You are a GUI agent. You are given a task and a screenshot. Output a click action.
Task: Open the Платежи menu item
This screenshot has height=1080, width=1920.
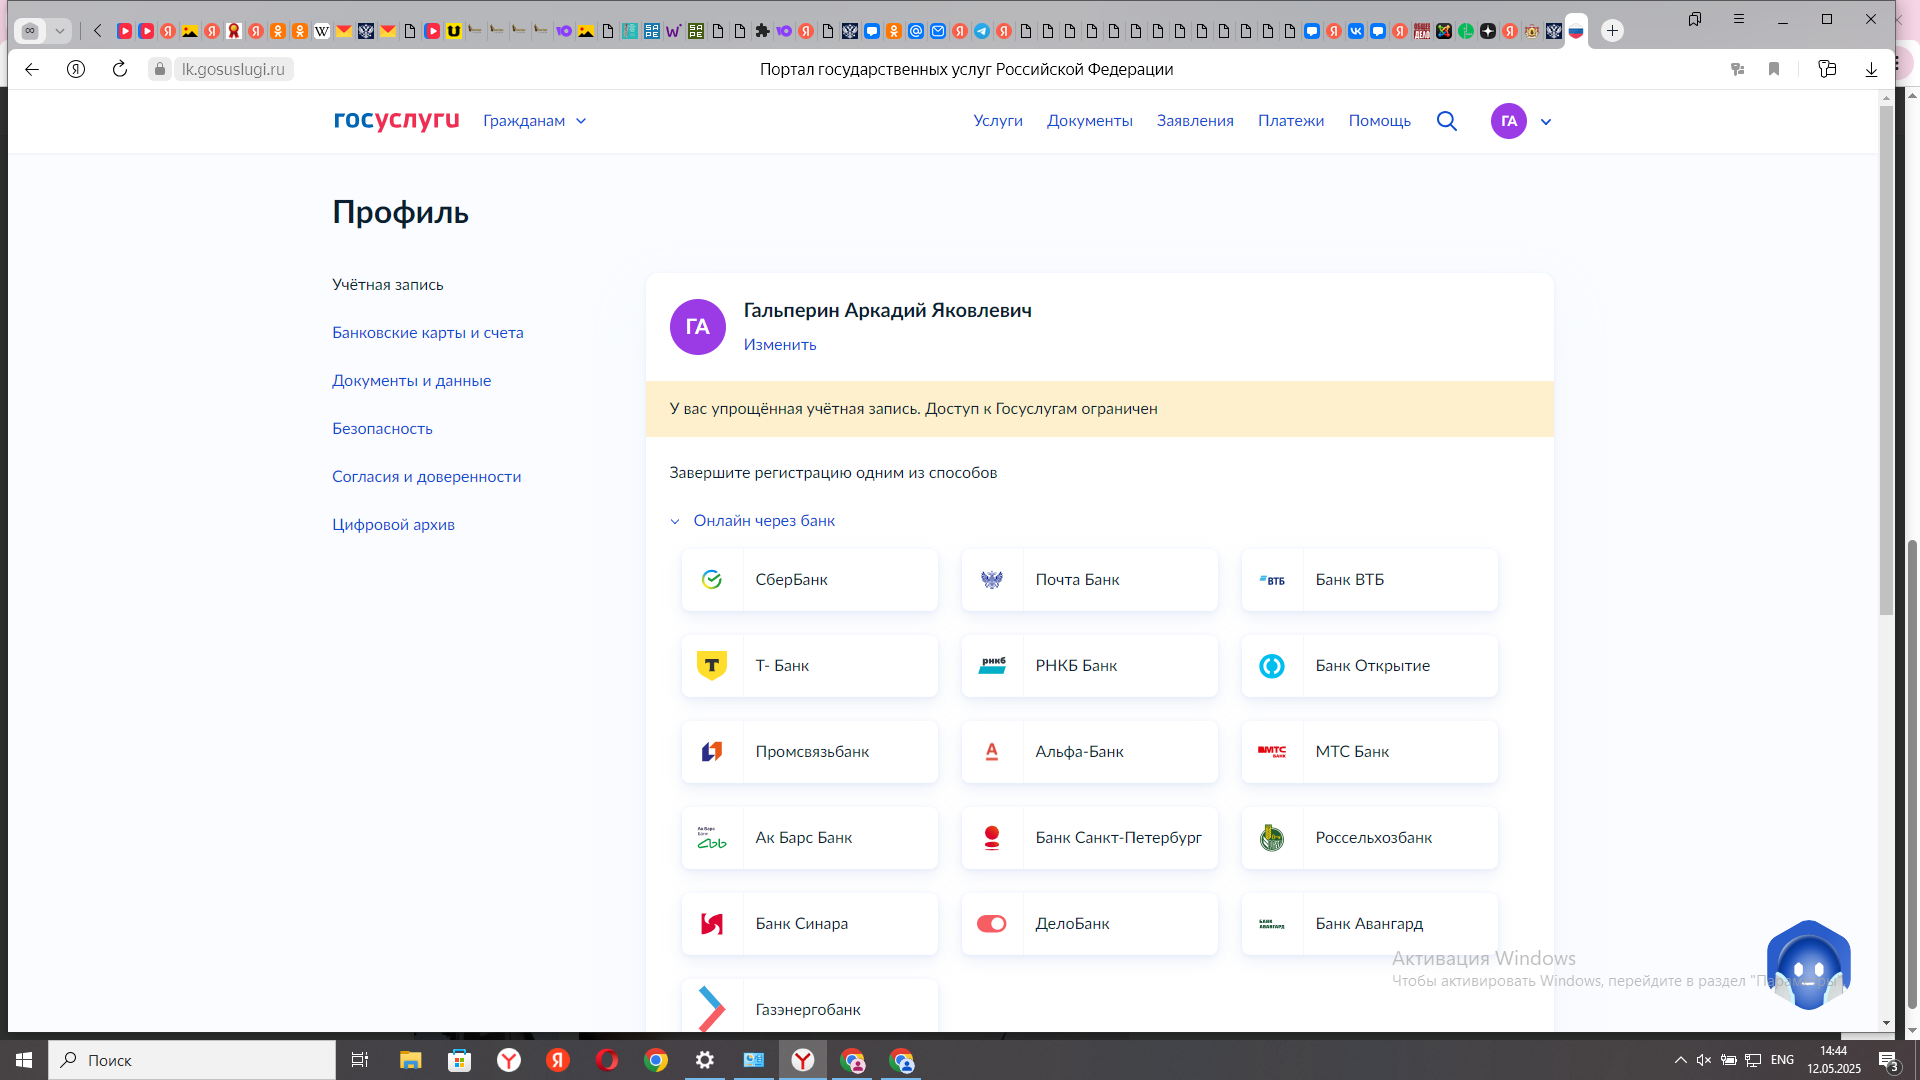(1290, 121)
